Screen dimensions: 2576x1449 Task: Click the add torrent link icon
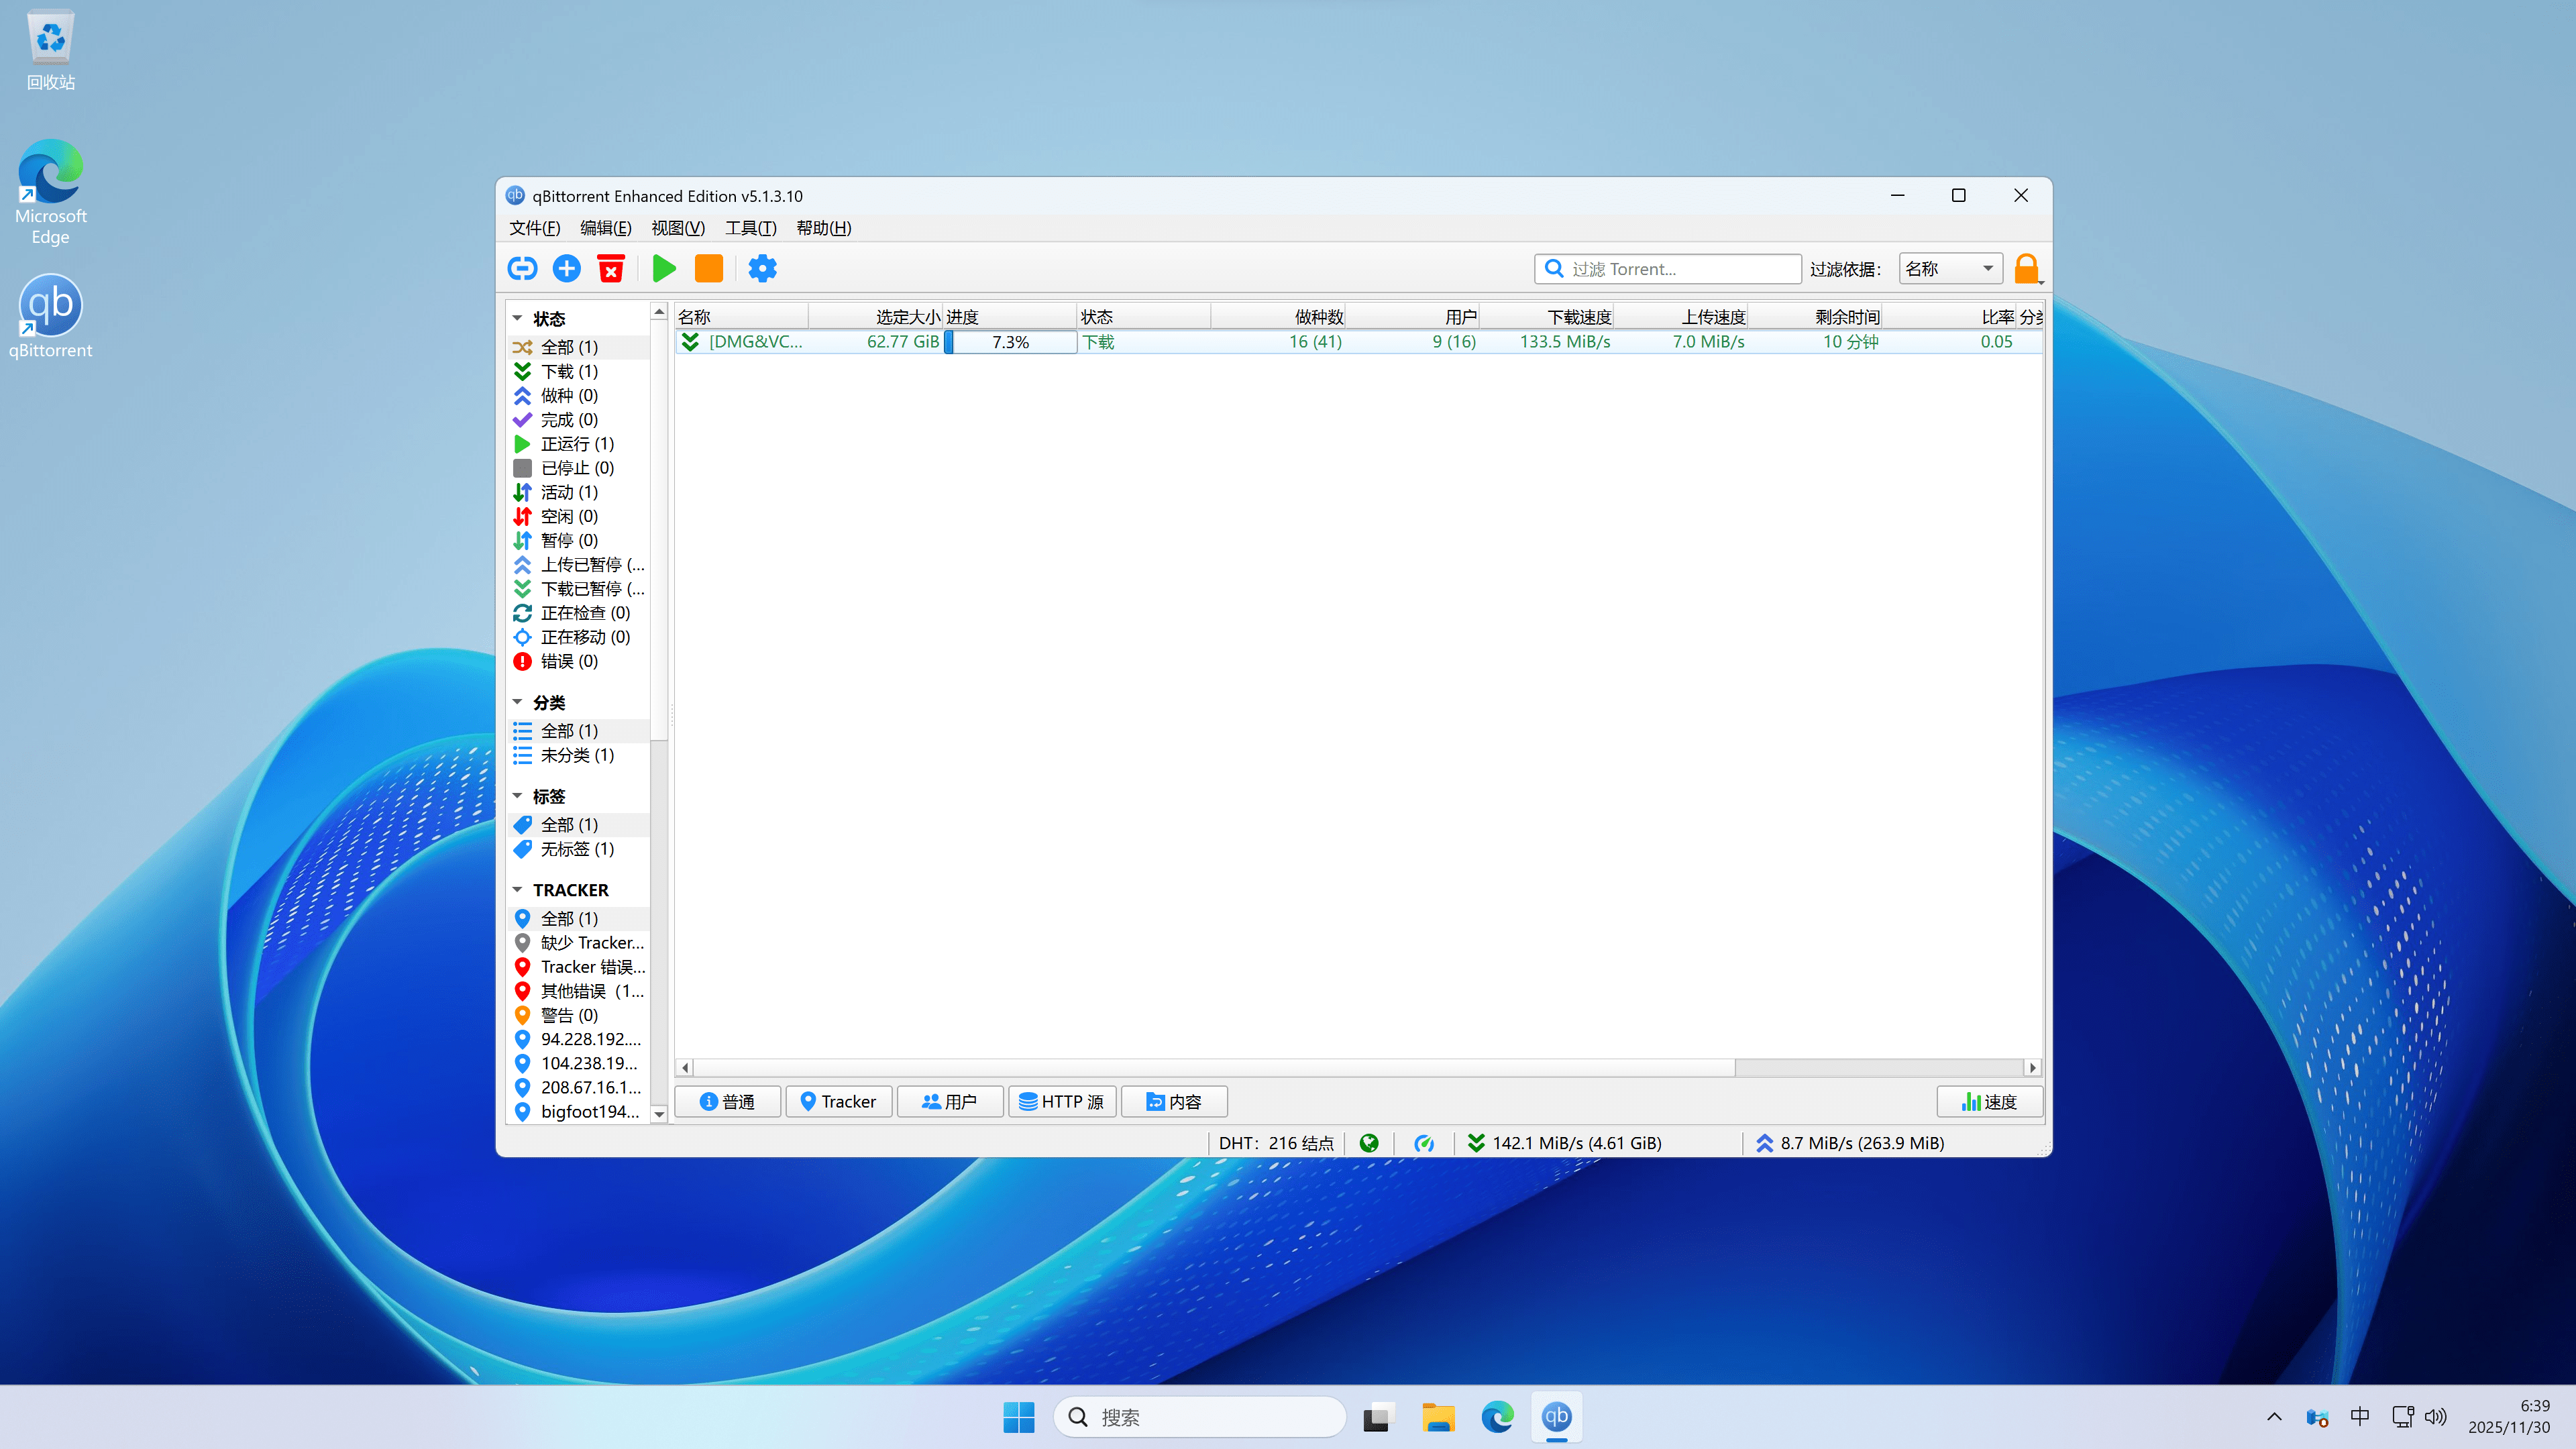pyautogui.click(x=522, y=268)
